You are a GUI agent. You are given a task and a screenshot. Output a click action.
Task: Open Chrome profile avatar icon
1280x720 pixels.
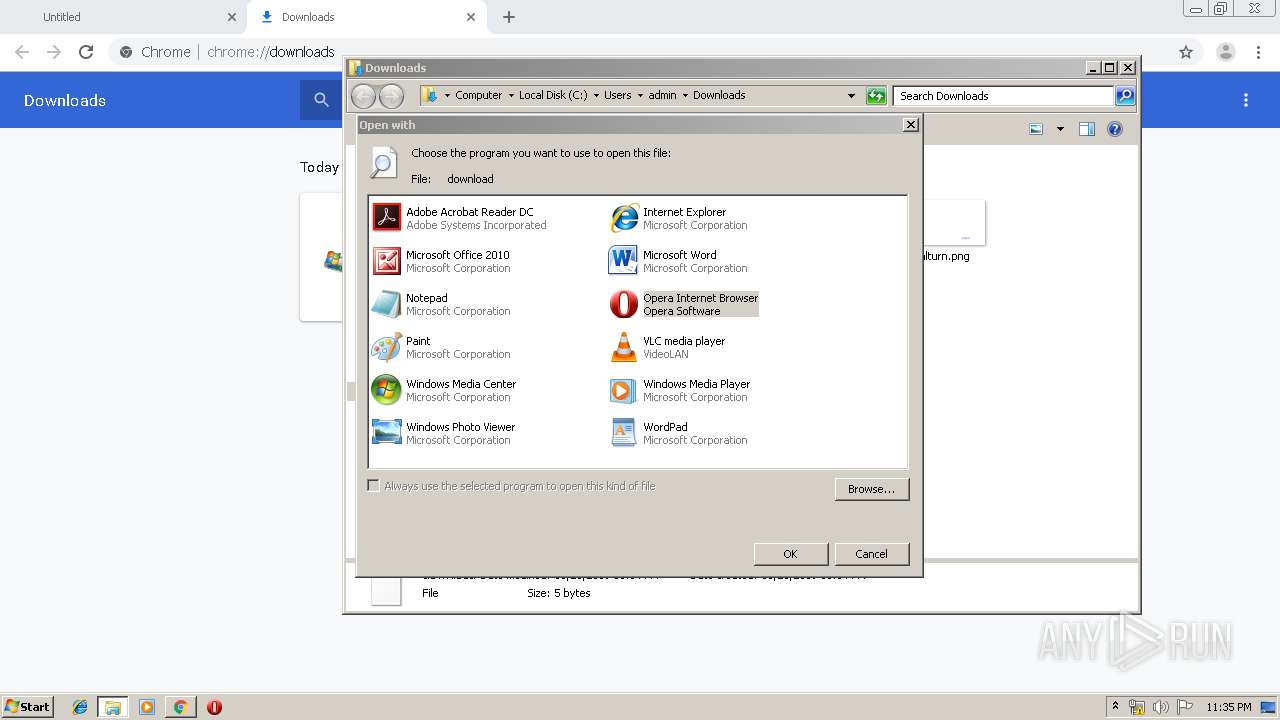(1225, 52)
